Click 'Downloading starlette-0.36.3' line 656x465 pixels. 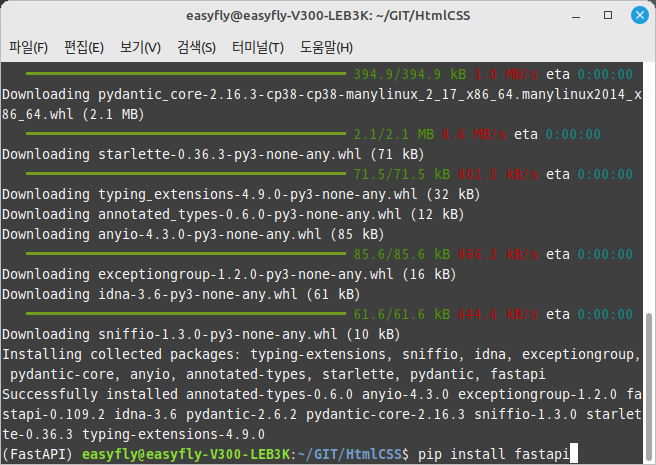pyautogui.click(x=213, y=154)
